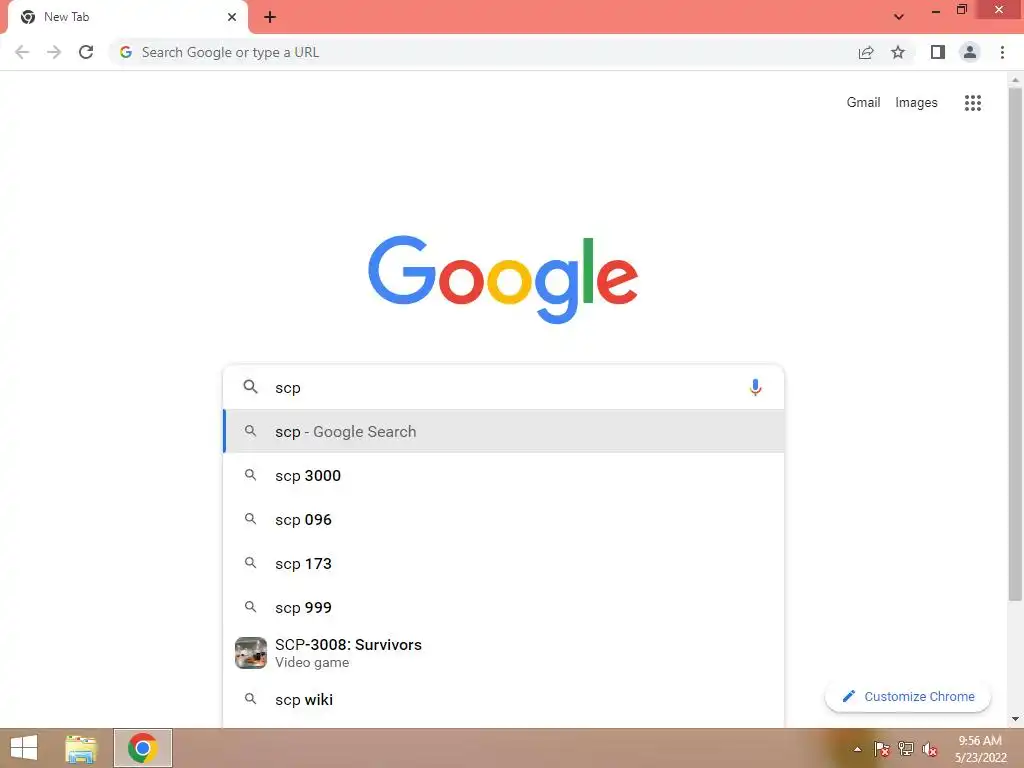Click the browser Forward arrow
The image size is (1024, 768).
54,52
